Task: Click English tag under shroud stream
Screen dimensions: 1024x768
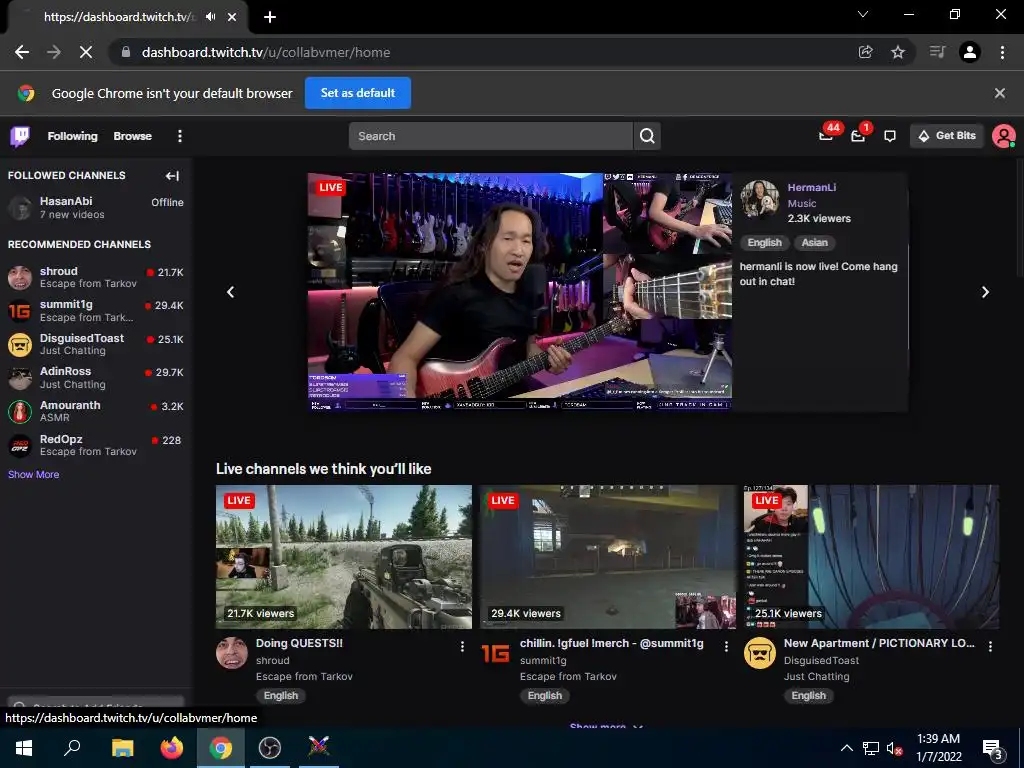Action: click(281, 696)
